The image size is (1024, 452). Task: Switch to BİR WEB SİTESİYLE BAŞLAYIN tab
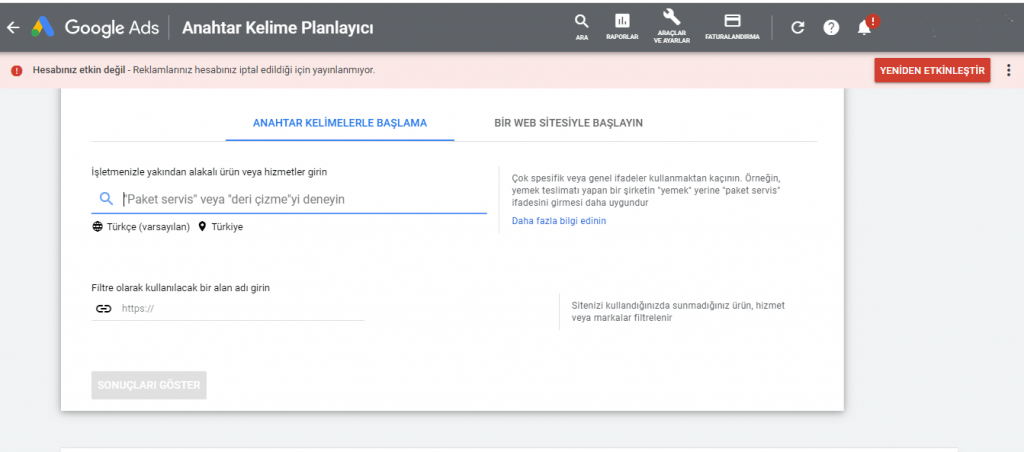coord(568,123)
